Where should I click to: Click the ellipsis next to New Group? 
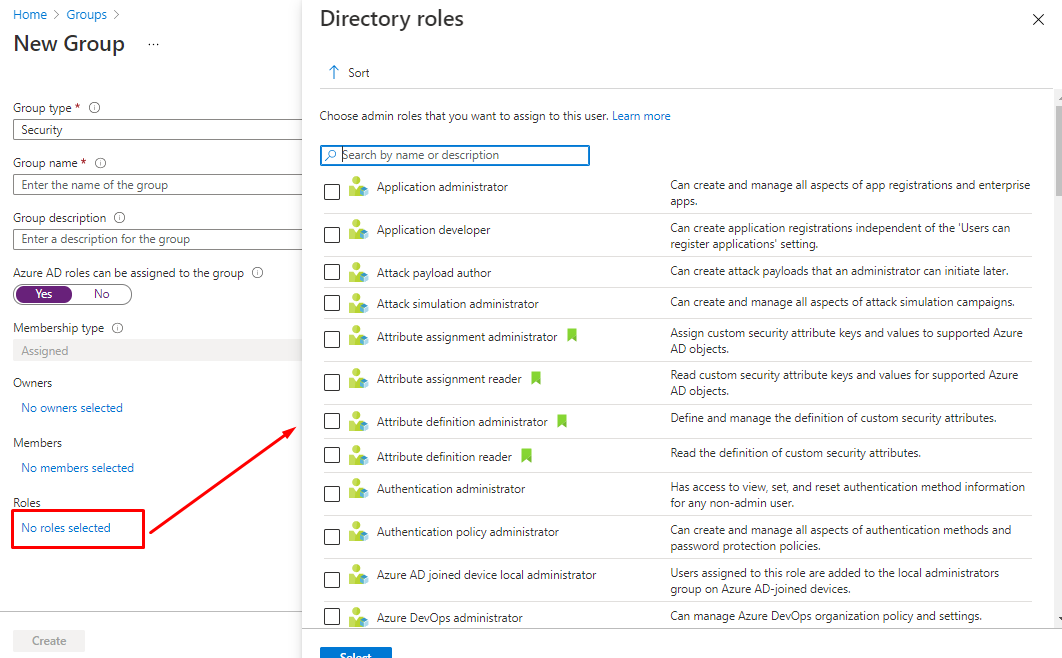click(153, 45)
